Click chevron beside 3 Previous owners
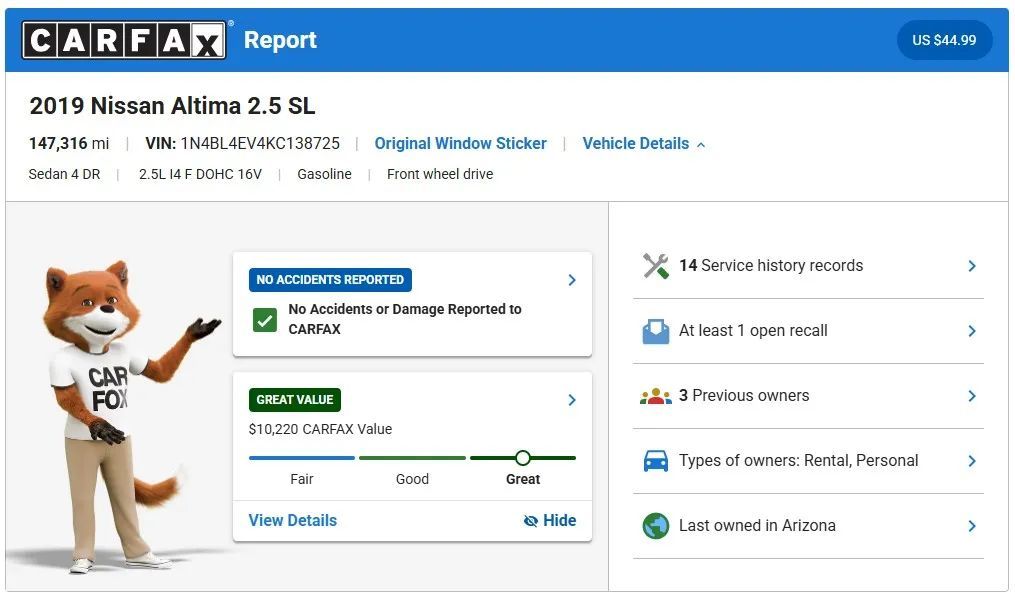This screenshot has width=1015, height=594. [x=971, y=396]
